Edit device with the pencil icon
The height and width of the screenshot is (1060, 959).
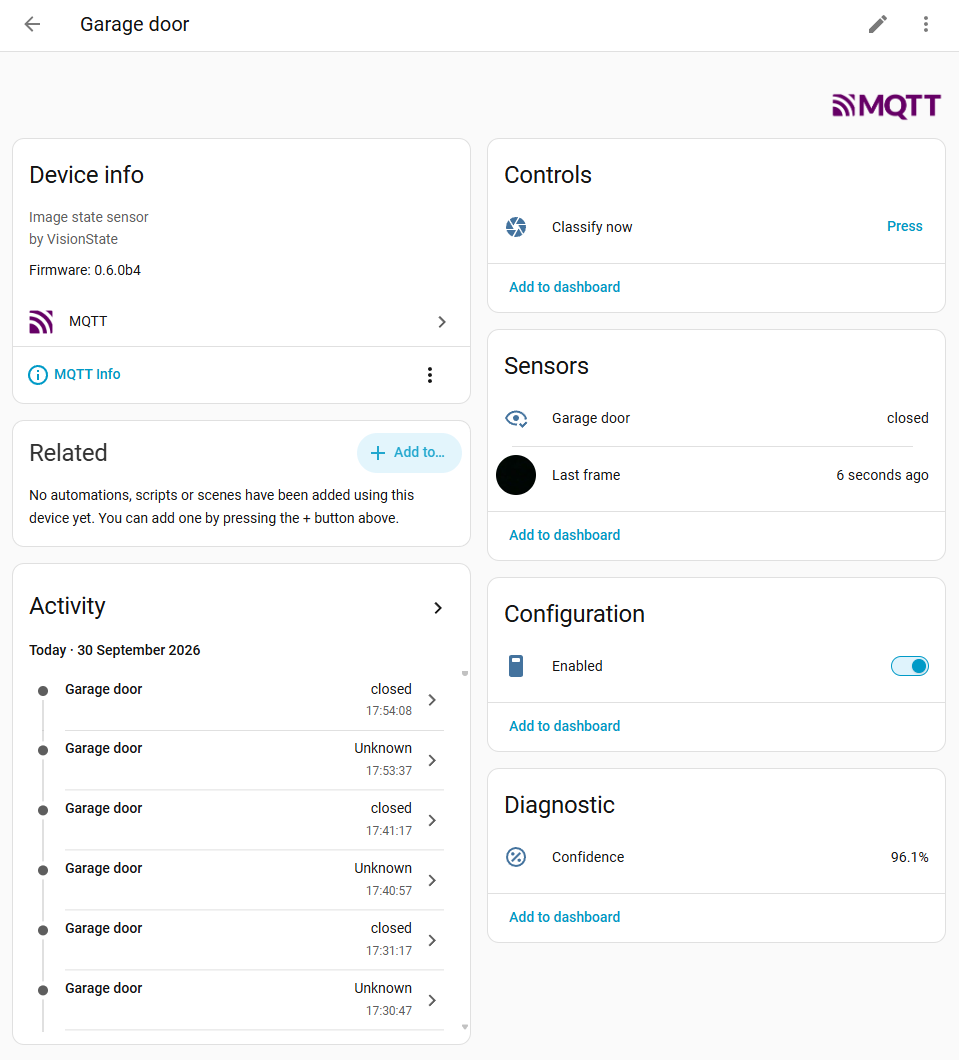877,24
